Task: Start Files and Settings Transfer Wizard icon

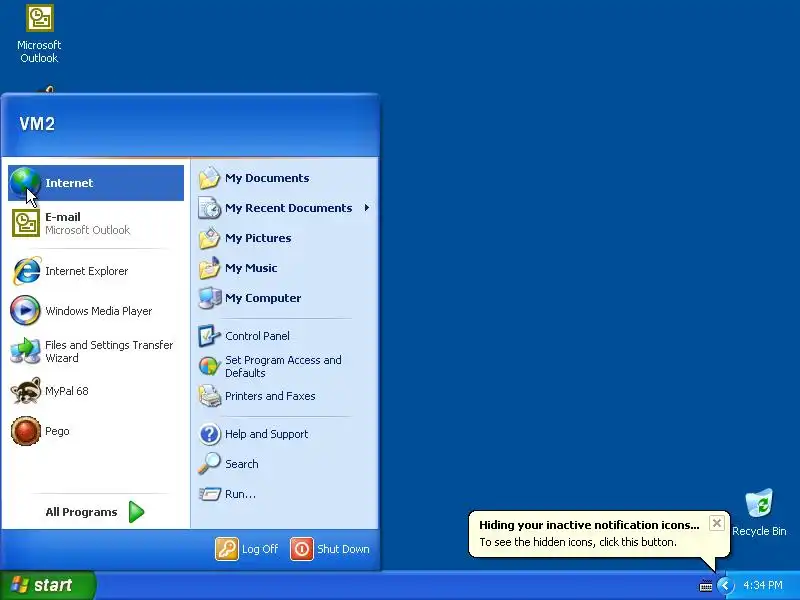Action: [25, 351]
